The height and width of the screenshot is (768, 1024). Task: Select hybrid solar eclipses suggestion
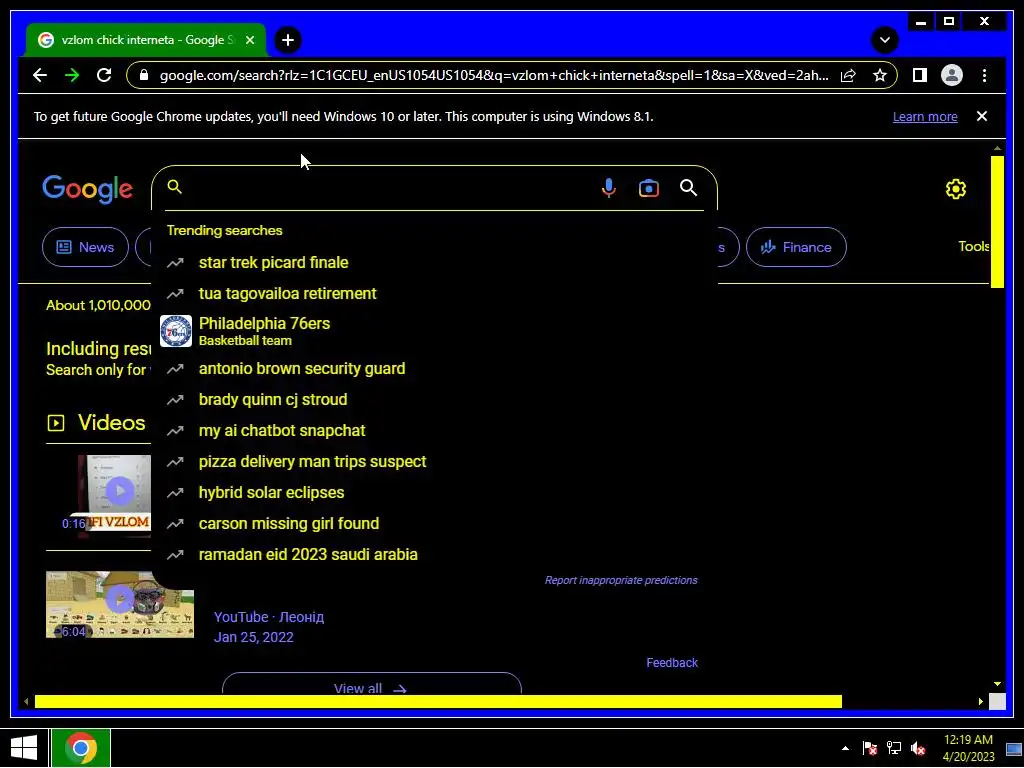coord(434,492)
